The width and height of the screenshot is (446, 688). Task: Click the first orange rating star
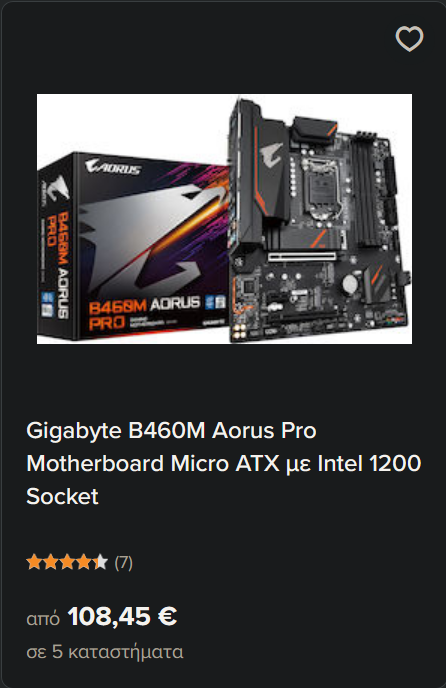click(34, 562)
